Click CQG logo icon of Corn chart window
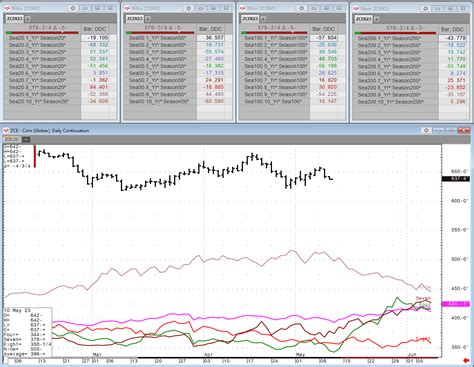Image resolution: width=474 pixels, height=367 pixels. coord(6,130)
